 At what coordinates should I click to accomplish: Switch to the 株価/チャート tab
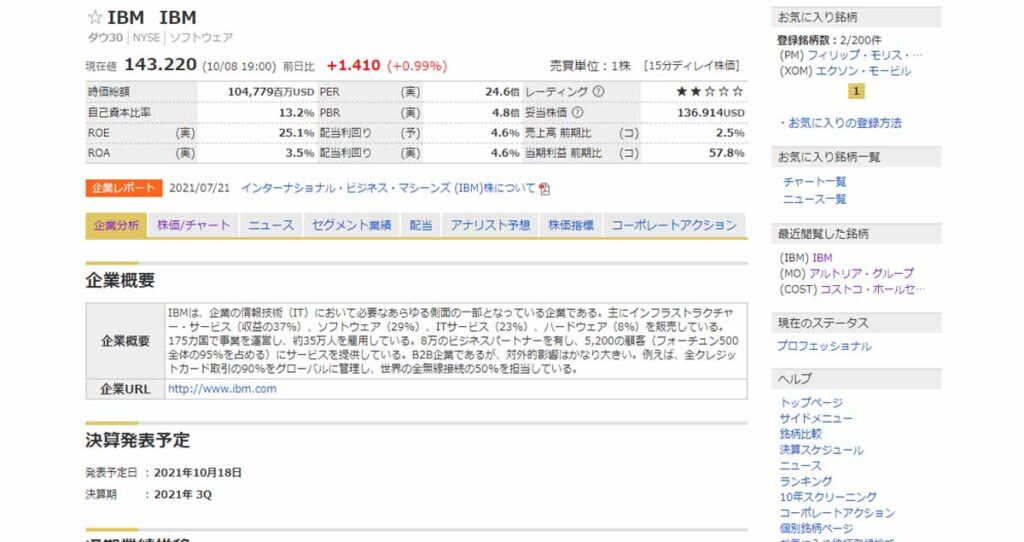pyautogui.click(x=193, y=225)
